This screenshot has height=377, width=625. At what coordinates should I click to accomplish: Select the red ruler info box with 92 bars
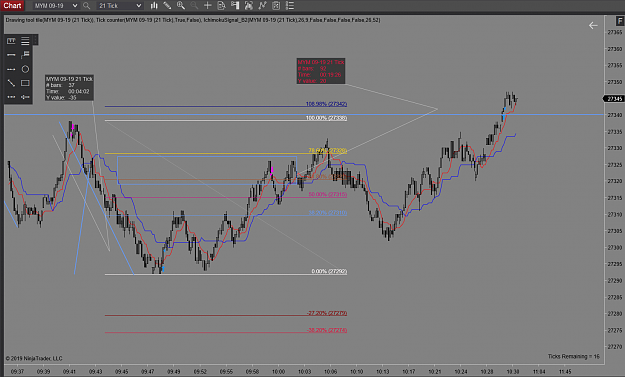pos(321,71)
